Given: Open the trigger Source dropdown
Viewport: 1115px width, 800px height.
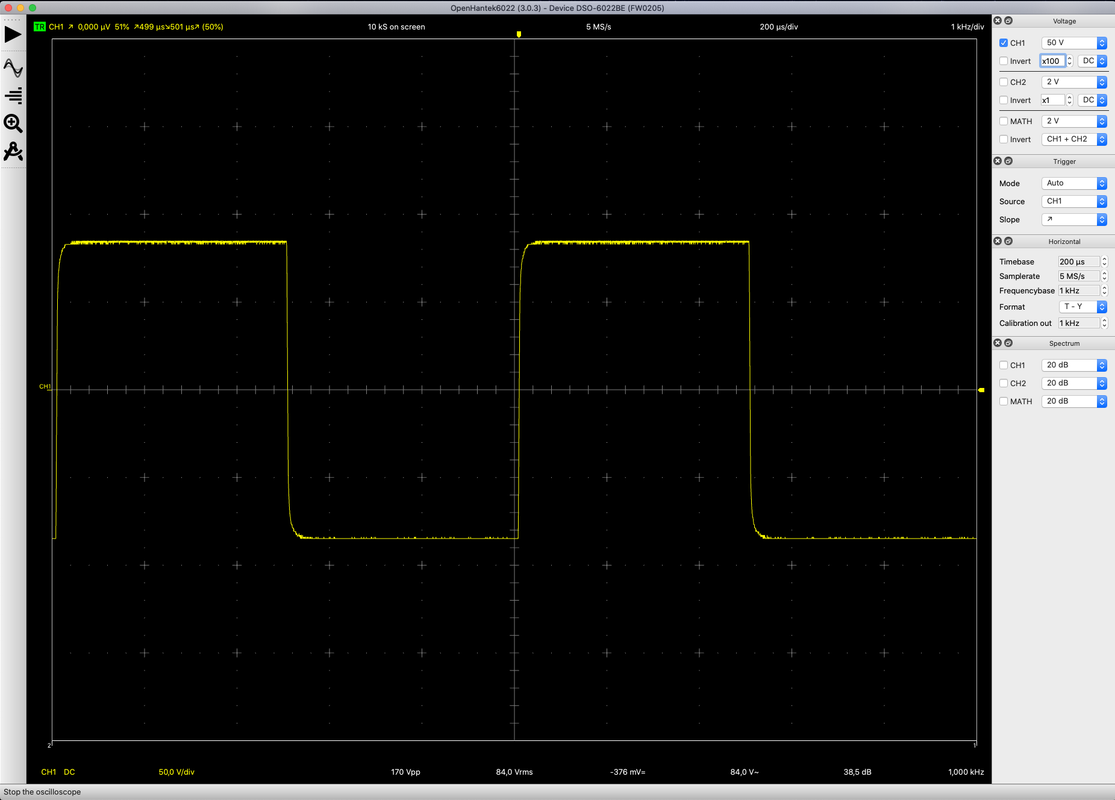Looking at the screenshot, I should tap(1074, 201).
